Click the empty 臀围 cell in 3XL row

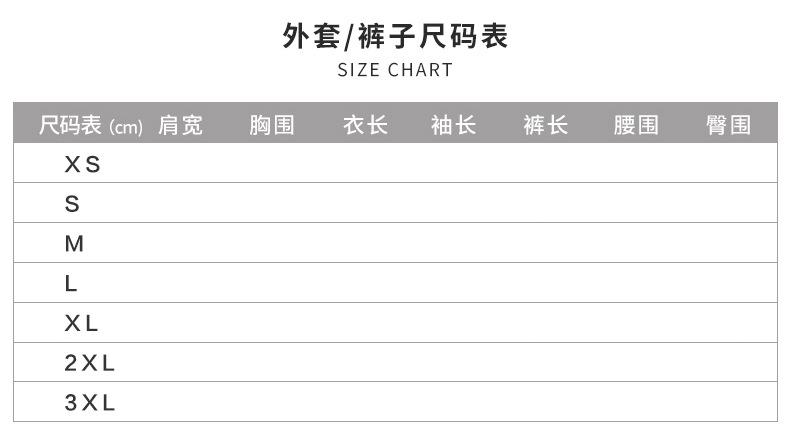click(728, 403)
